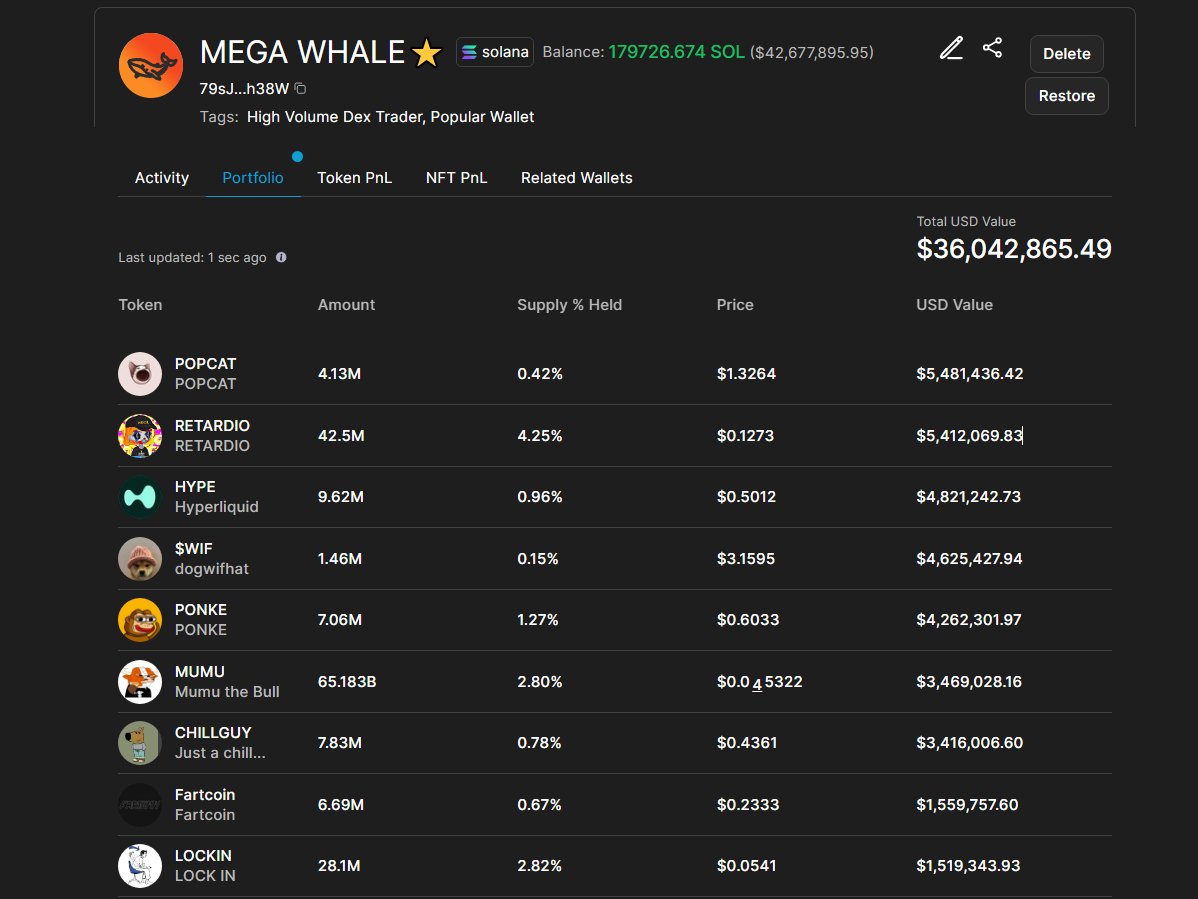
Task: Open the LOCKIN token name
Action: coord(203,855)
